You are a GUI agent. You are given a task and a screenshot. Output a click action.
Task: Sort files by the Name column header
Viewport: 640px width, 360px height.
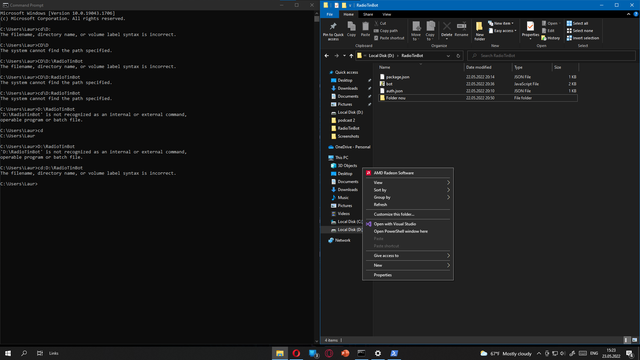click(420, 67)
